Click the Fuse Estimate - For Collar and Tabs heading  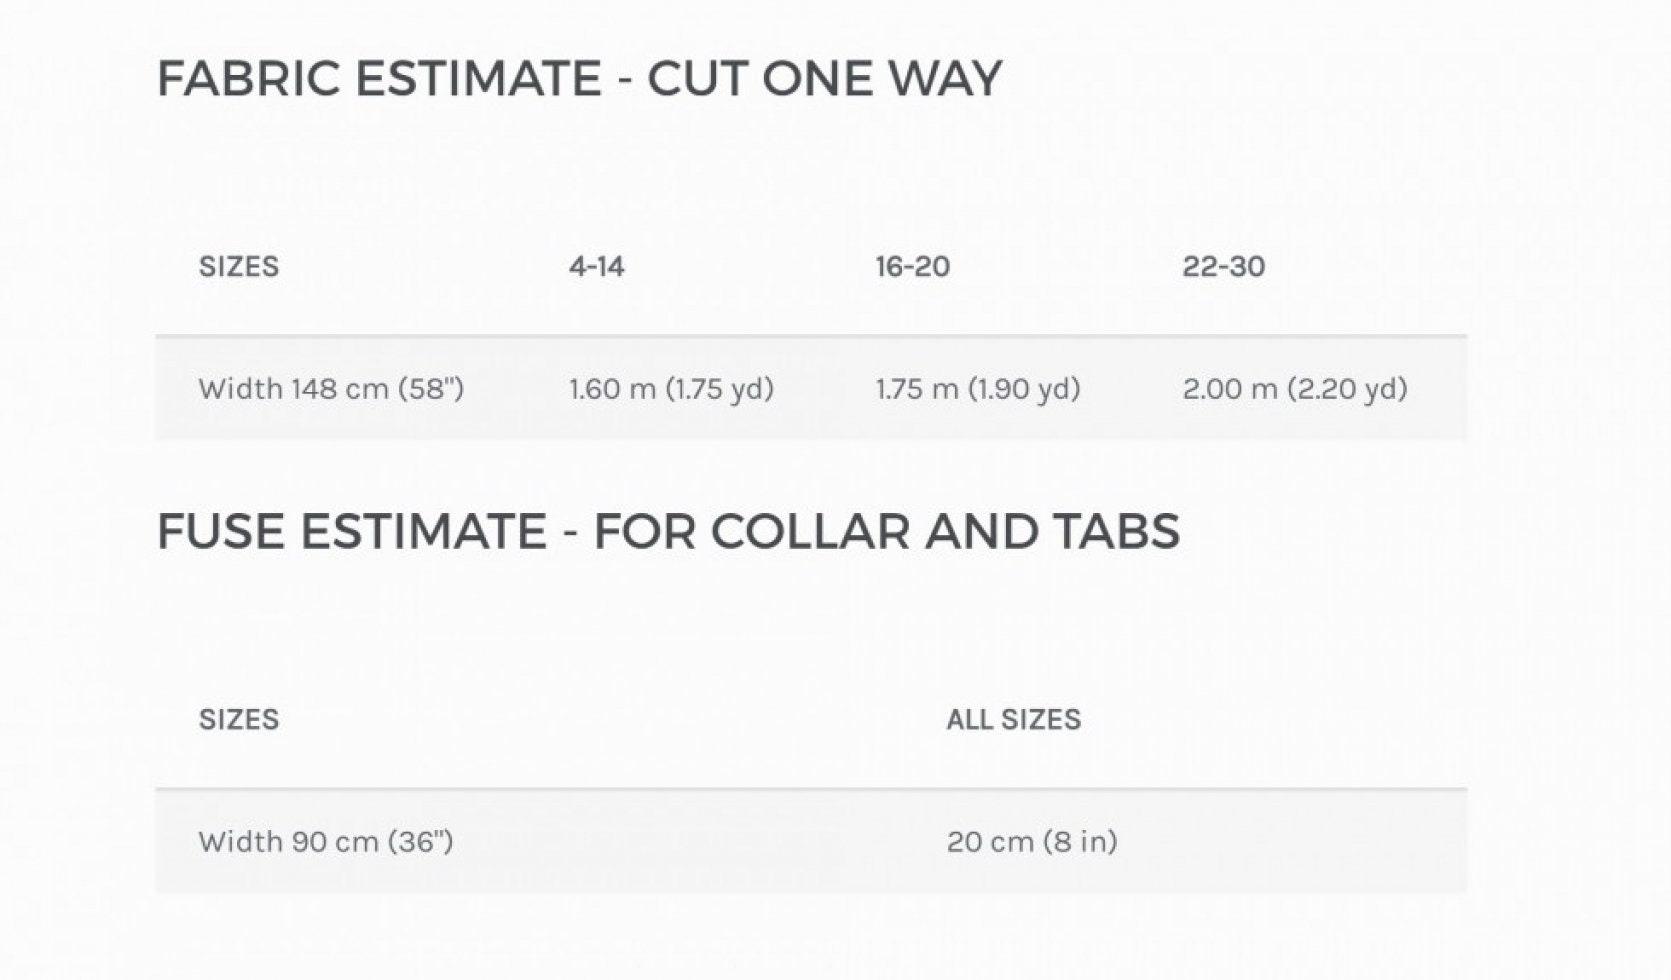click(668, 530)
